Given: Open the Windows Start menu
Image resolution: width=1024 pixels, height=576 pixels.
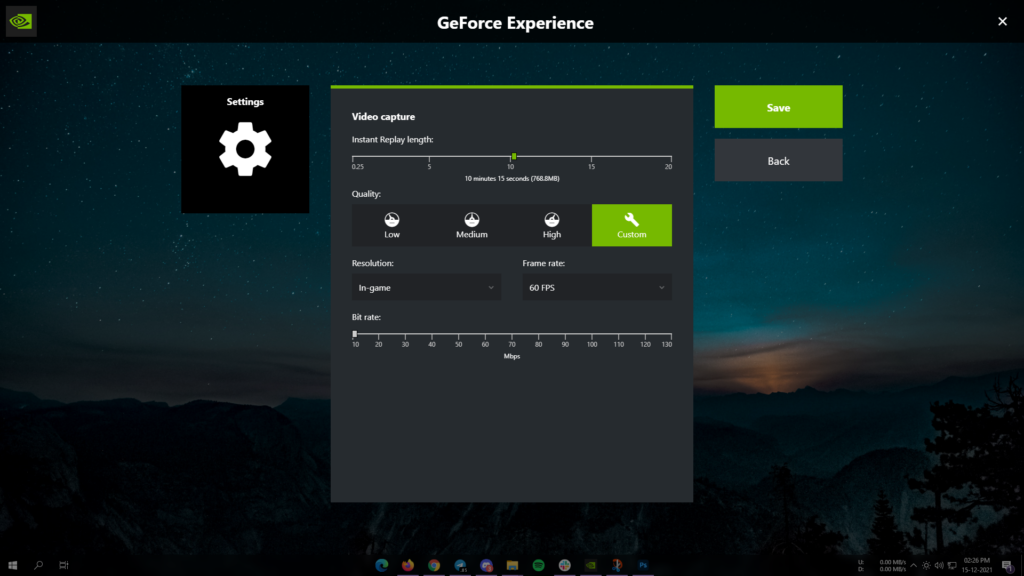Looking at the screenshot, I should (12, 565).
